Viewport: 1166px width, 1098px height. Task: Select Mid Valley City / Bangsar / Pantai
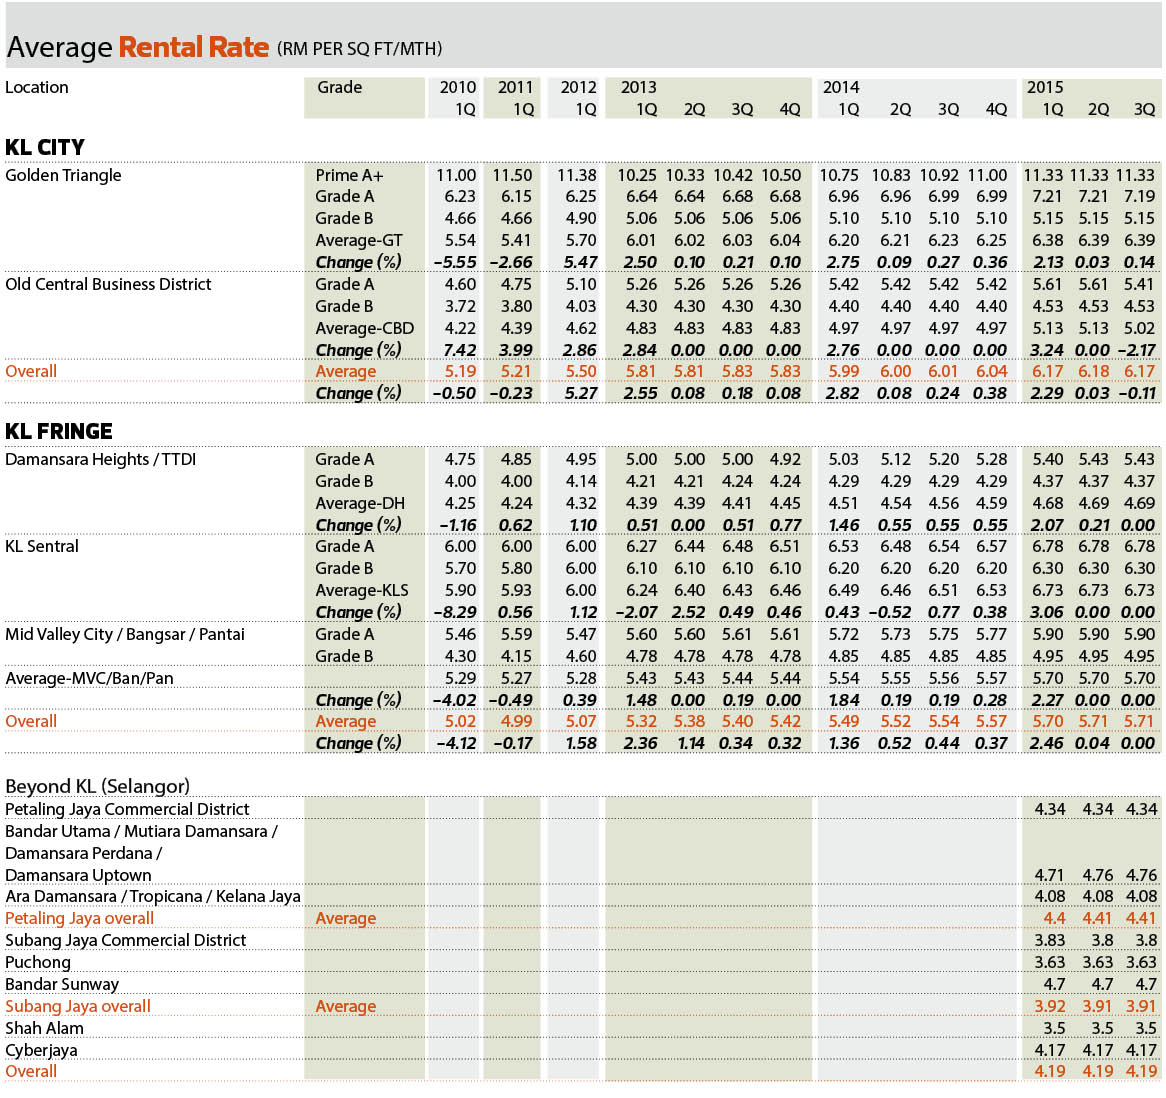125,634
